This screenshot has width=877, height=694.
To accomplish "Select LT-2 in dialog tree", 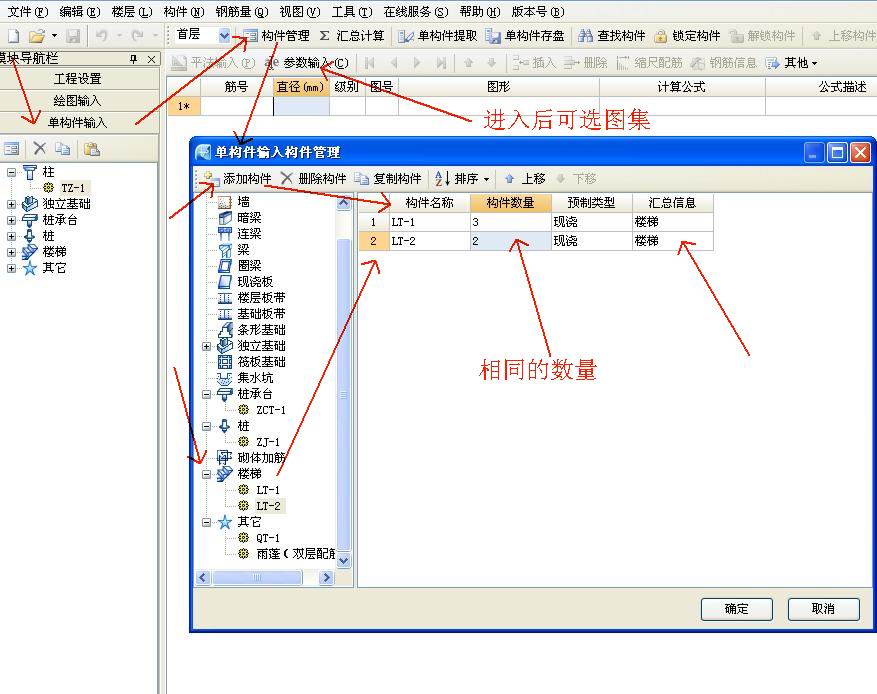I will 268,506.
